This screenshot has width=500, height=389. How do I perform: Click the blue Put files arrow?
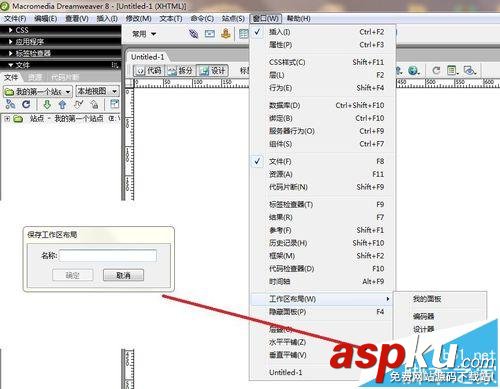coord(62,105)
